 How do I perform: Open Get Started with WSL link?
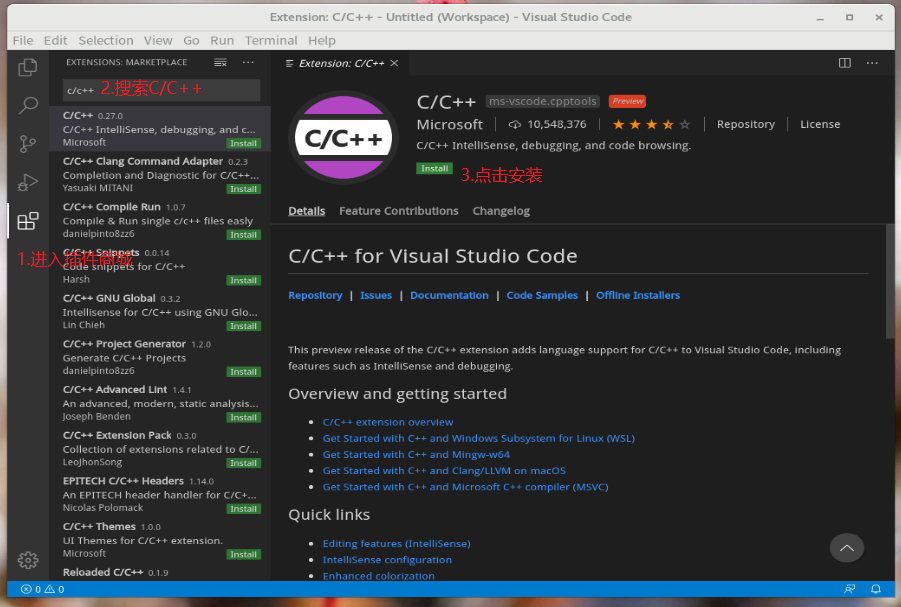point(479,438)
